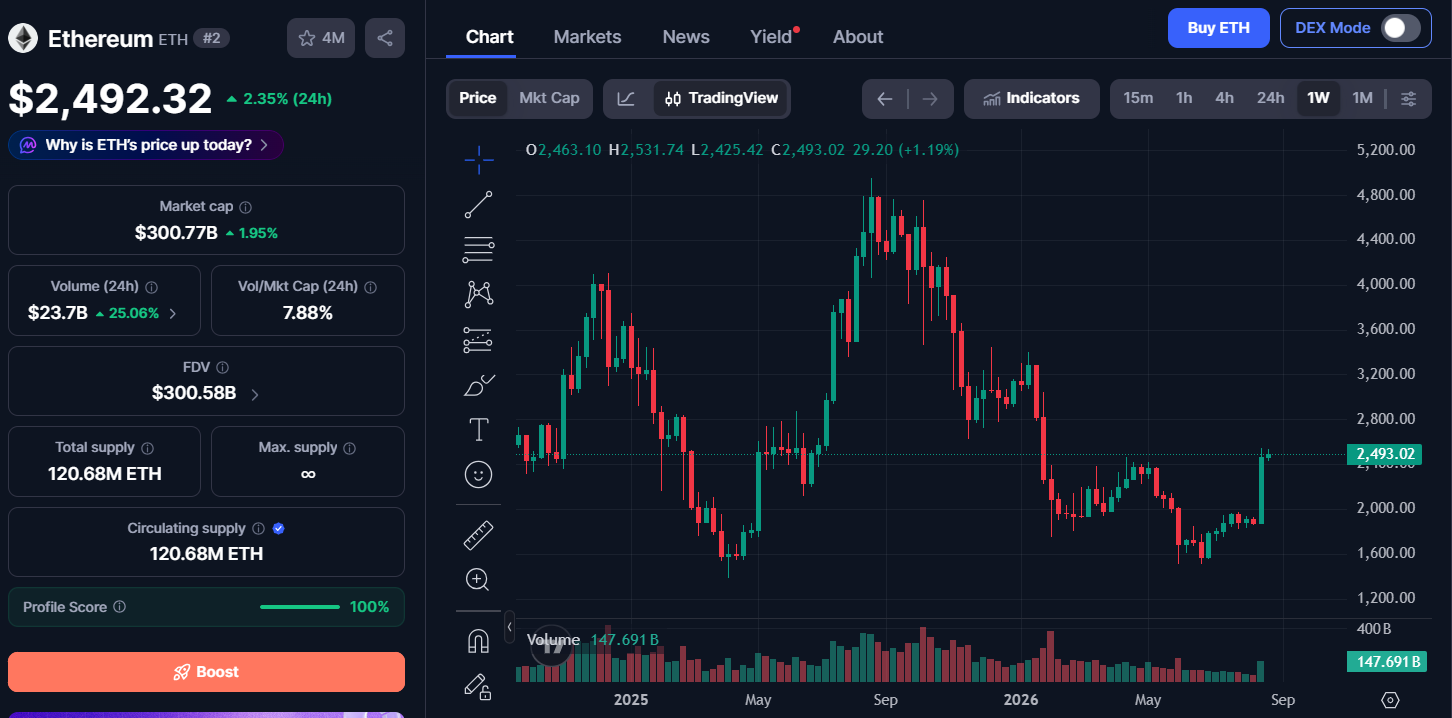Select the trend line drawing tool
1452x718 pixels.
pos(479,204)
